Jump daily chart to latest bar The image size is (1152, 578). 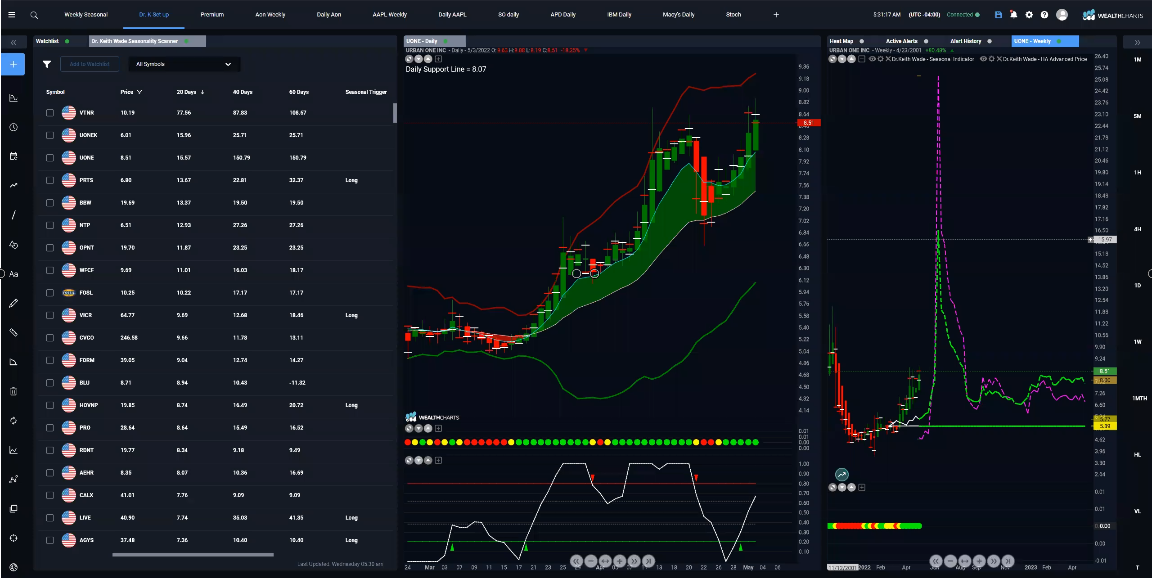click(x=648, y=560)
